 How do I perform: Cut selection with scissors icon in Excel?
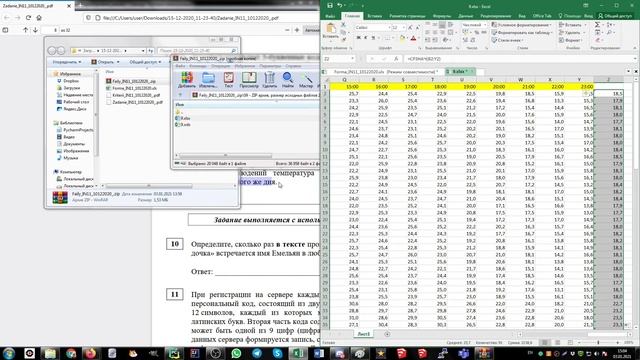[343, 25]
